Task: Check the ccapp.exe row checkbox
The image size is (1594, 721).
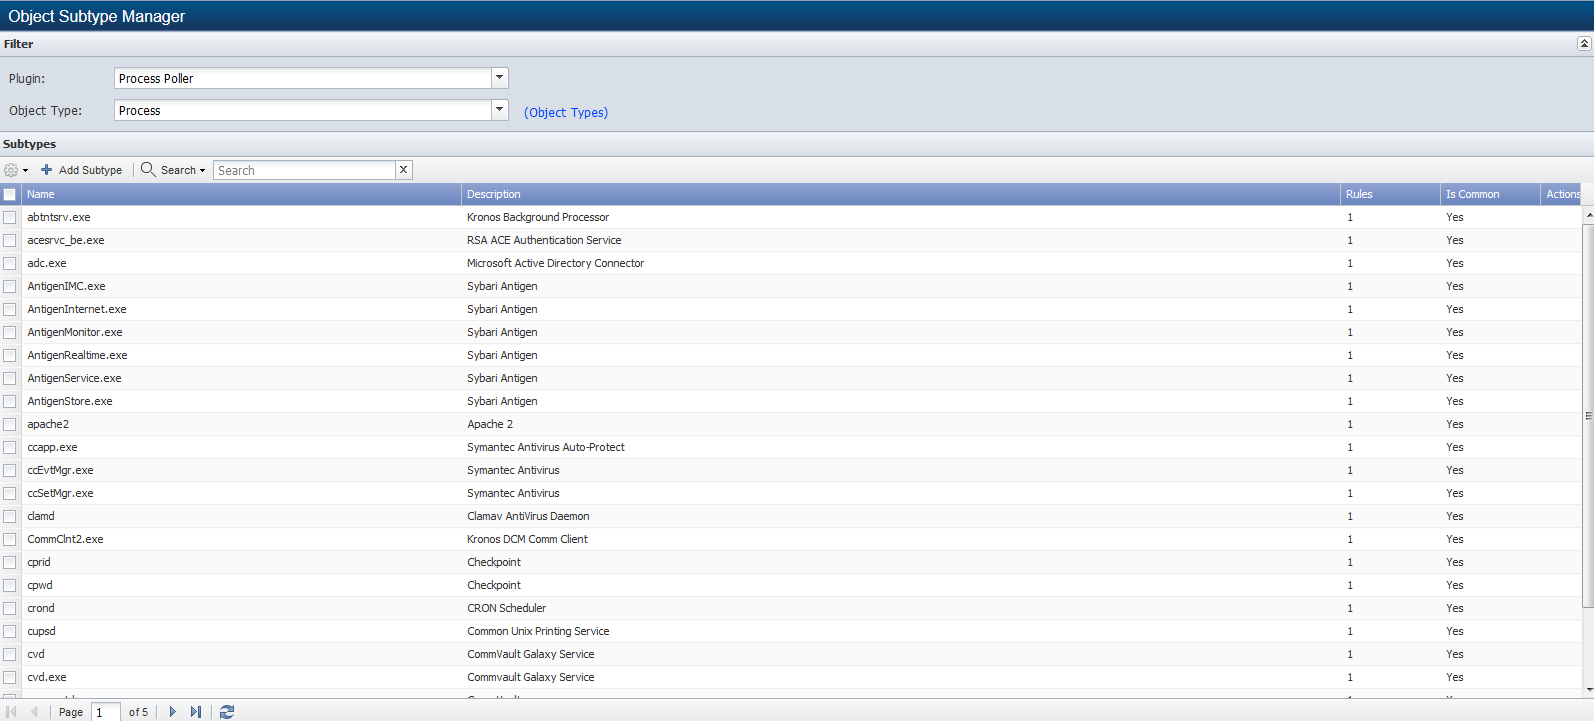Action: tap(9, 447)
